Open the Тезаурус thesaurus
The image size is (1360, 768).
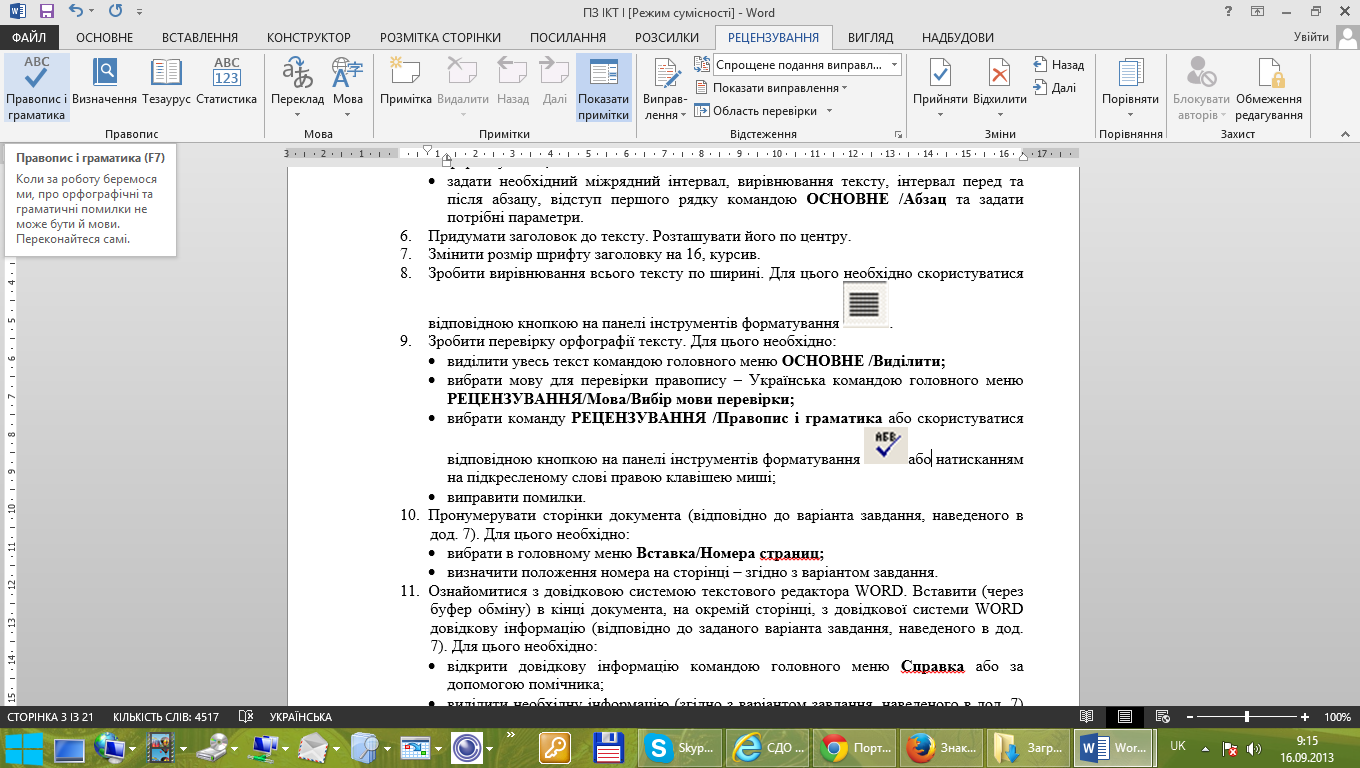[166, 82]
